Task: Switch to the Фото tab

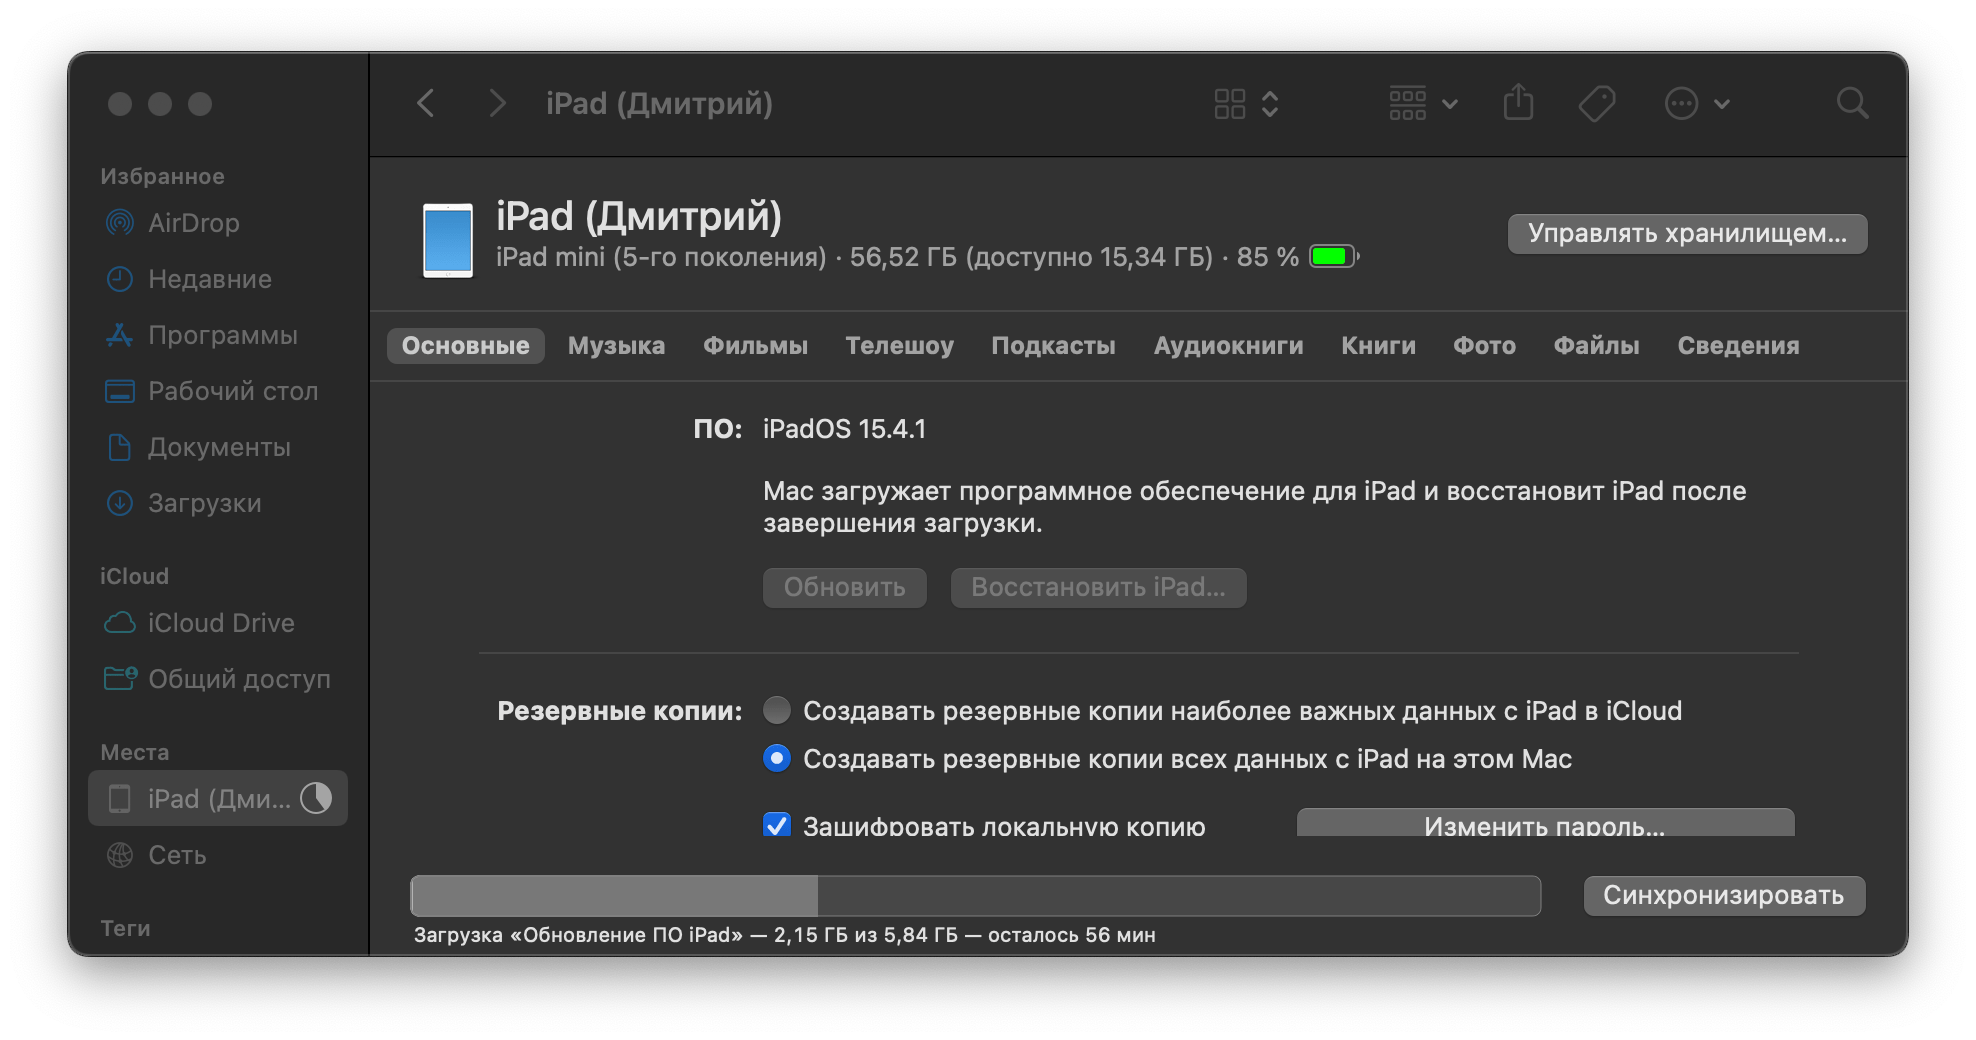Action: pyautogui.click(x=1484, y=346)
